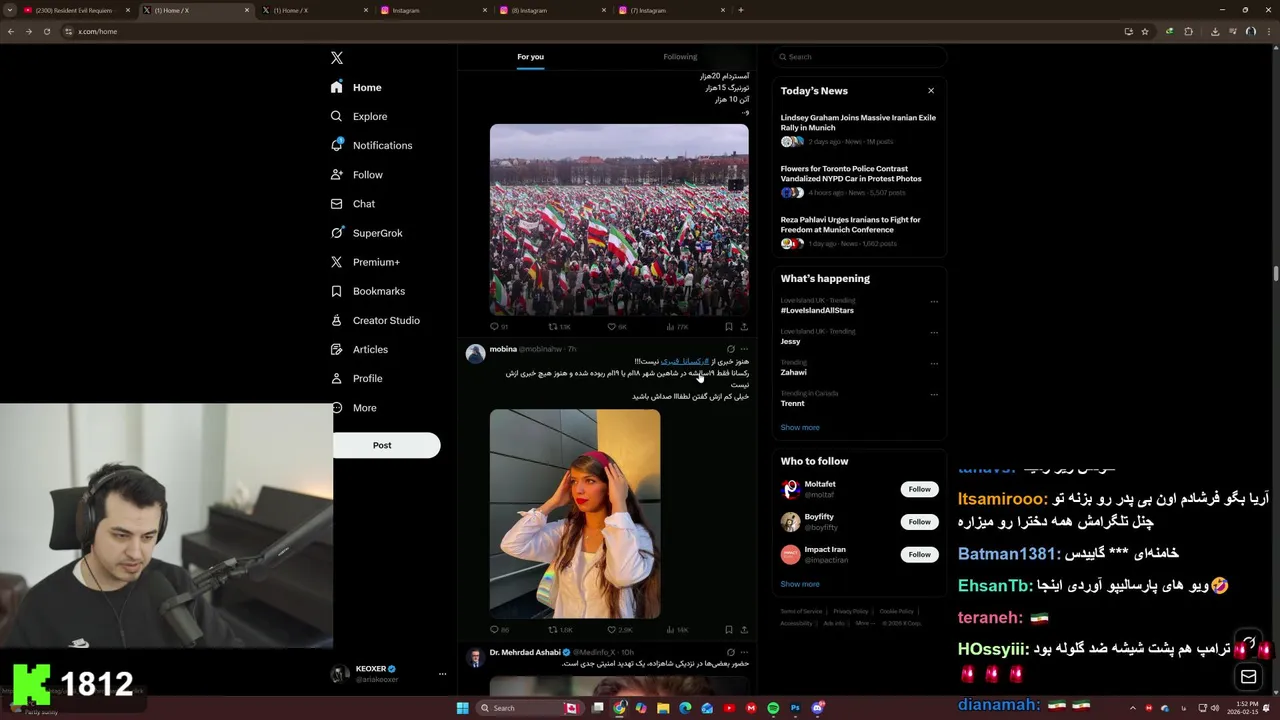Click the browser address bar
Viewport: 1280px width, 720px height.
590,31
